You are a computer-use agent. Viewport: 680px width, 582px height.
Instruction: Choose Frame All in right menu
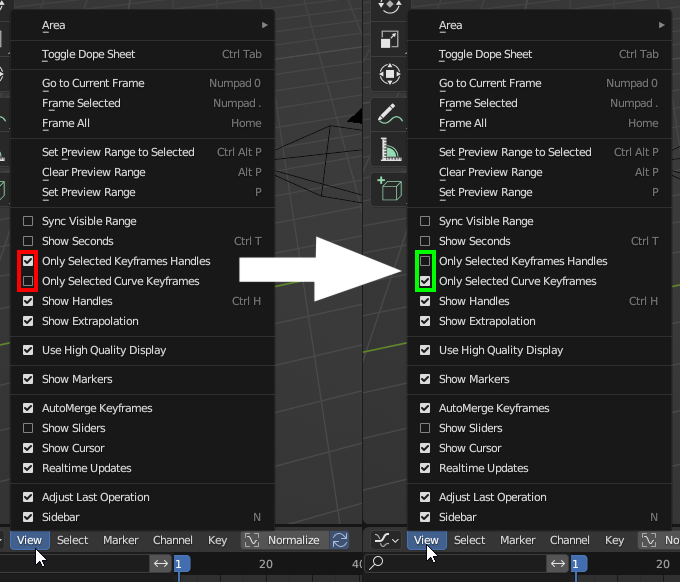click(539, 123)
